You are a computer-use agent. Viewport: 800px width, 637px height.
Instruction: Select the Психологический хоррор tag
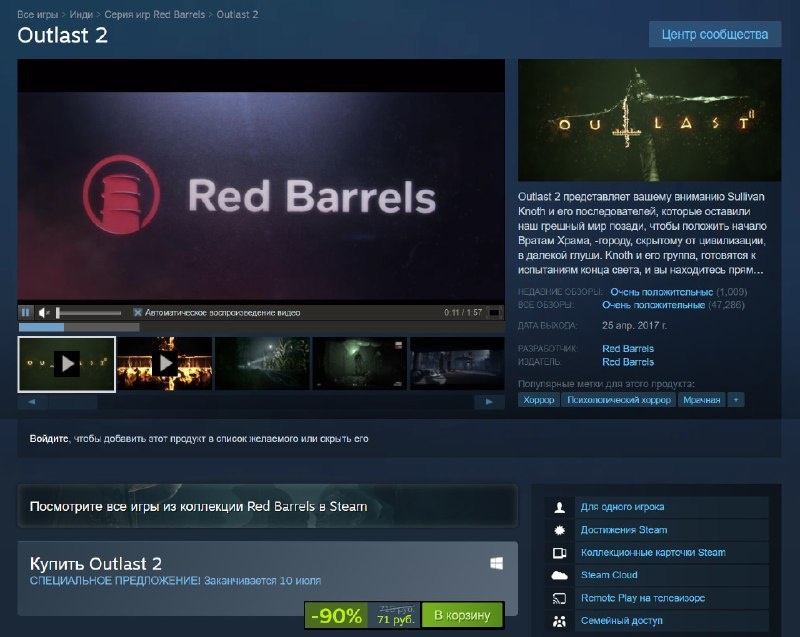coord(619,400)
